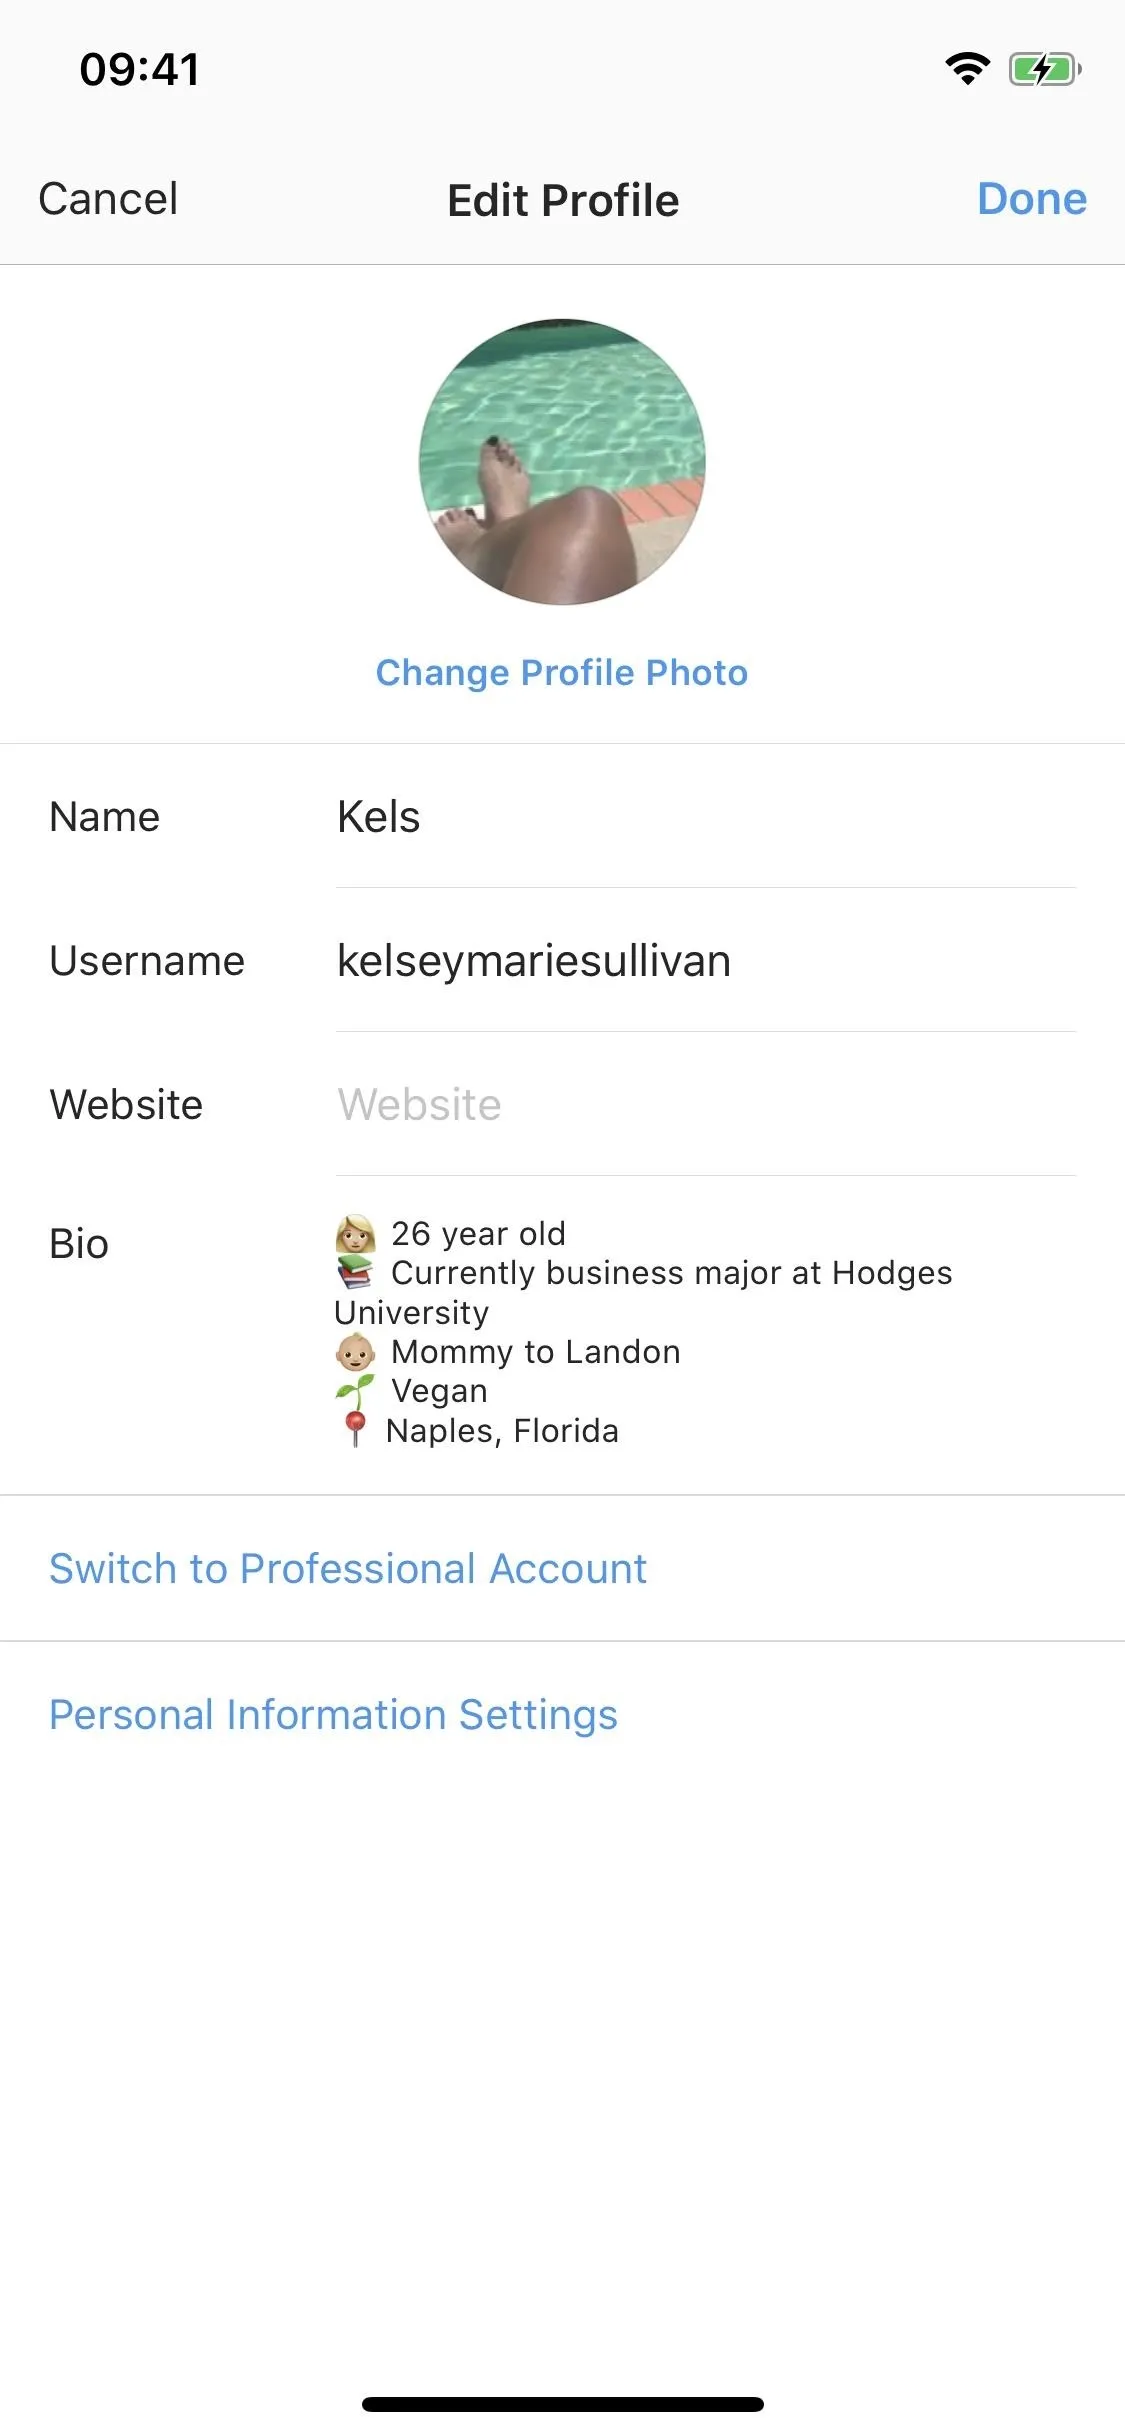Tap the battery charging icon
The image size is (1125, 2436).
tap(1045, 69)
